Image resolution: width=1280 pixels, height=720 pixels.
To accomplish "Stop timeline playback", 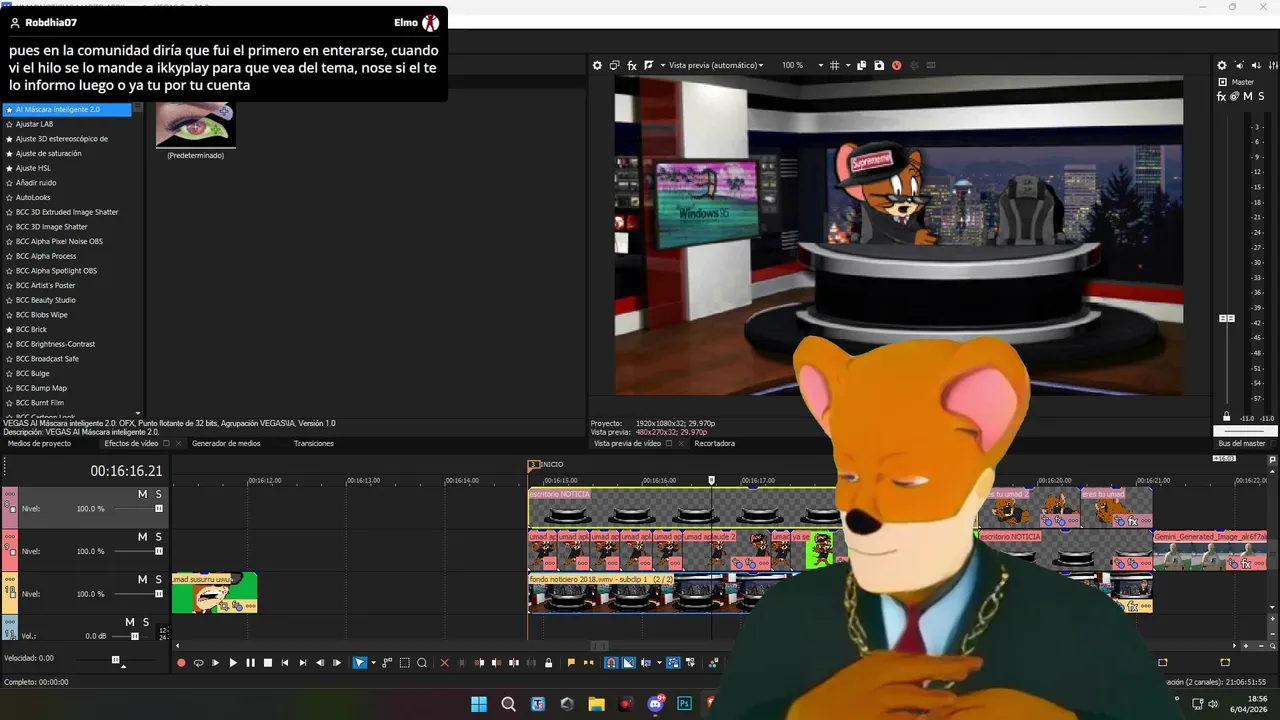I will click(x=268, y=663).
